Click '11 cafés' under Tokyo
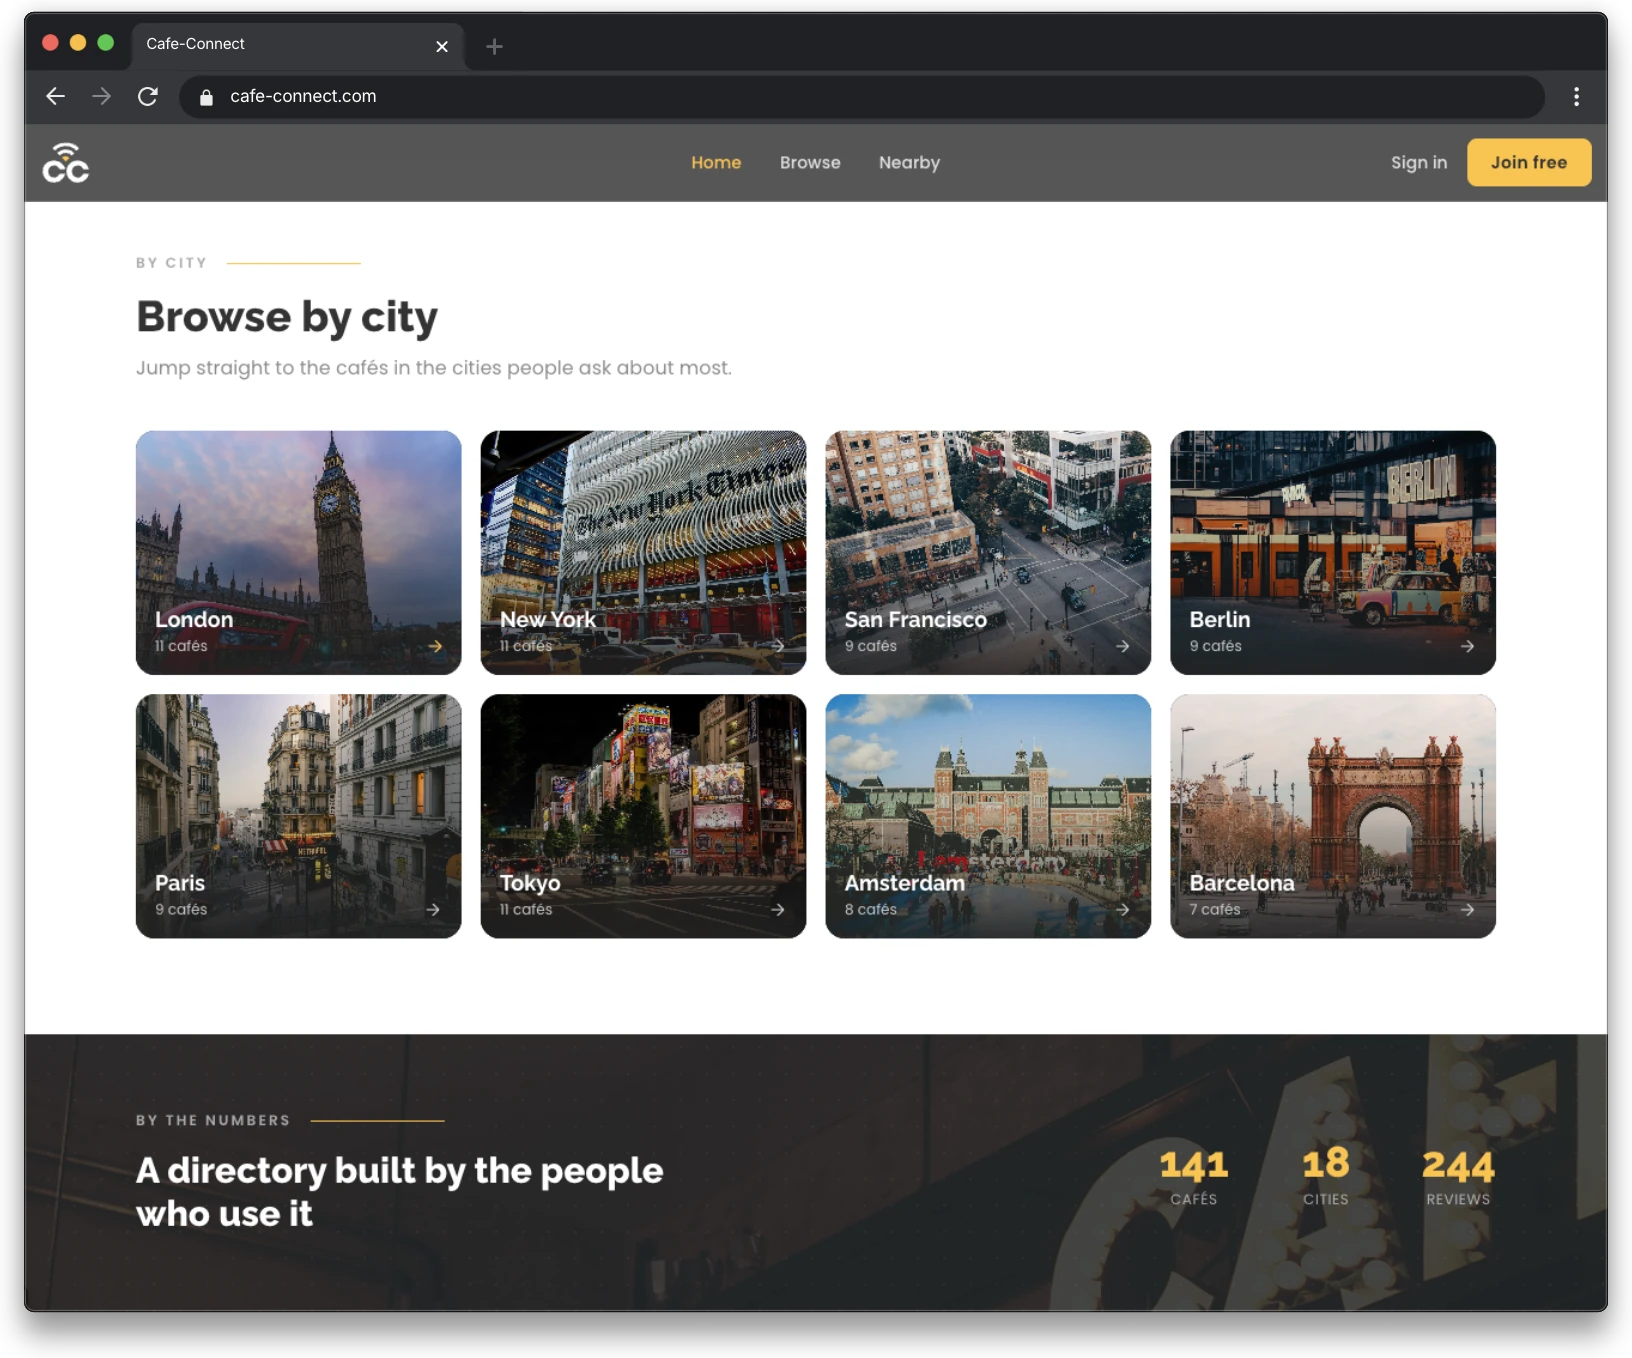 coord(526,909)
